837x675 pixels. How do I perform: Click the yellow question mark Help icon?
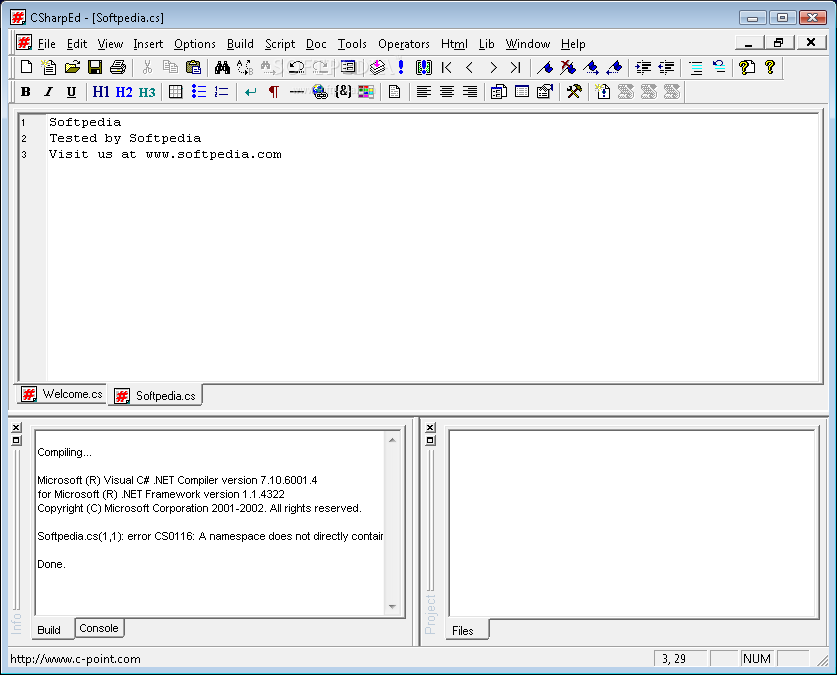pyautogui.click(x=770, y=67)
